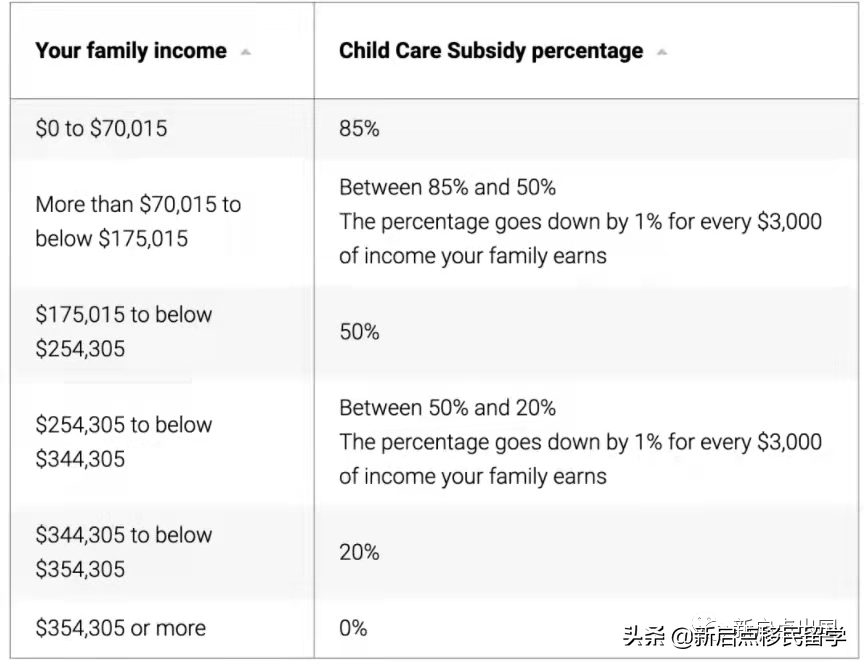Viewport: 865px width, 666px height.
Task: Click the Between 85% and 50% text
Action: click(x=447, y=187)
